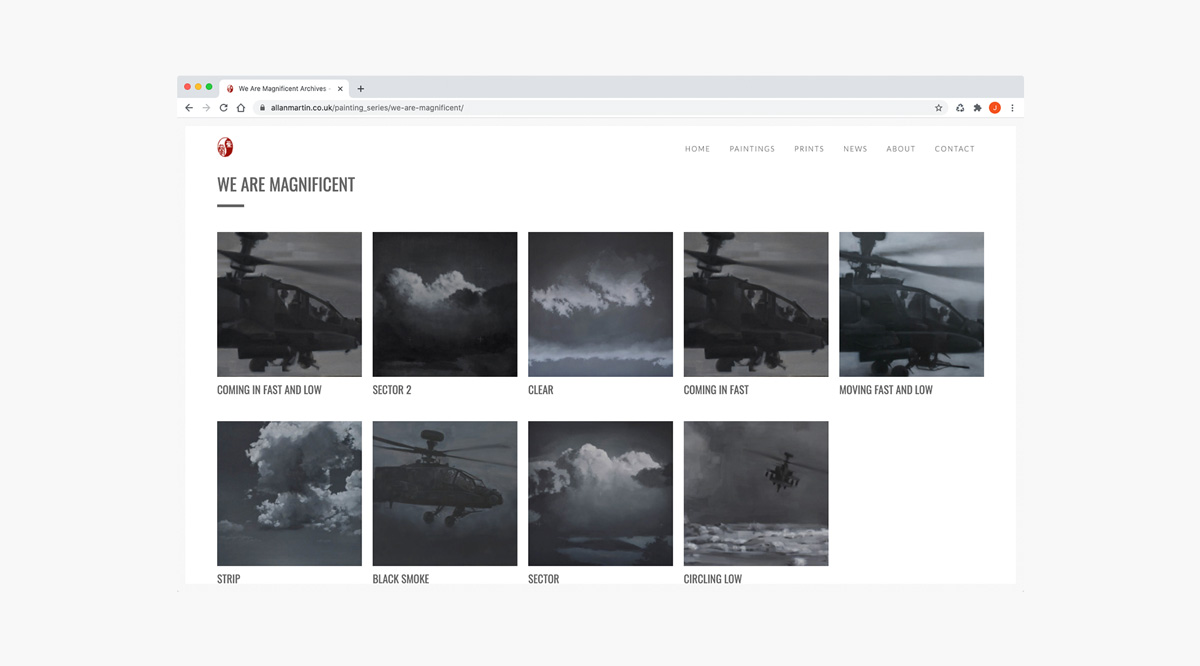This screenshot has width=1200, height=666.
Task: Go to the HOME menu item
Action: [x=698, y=149]
